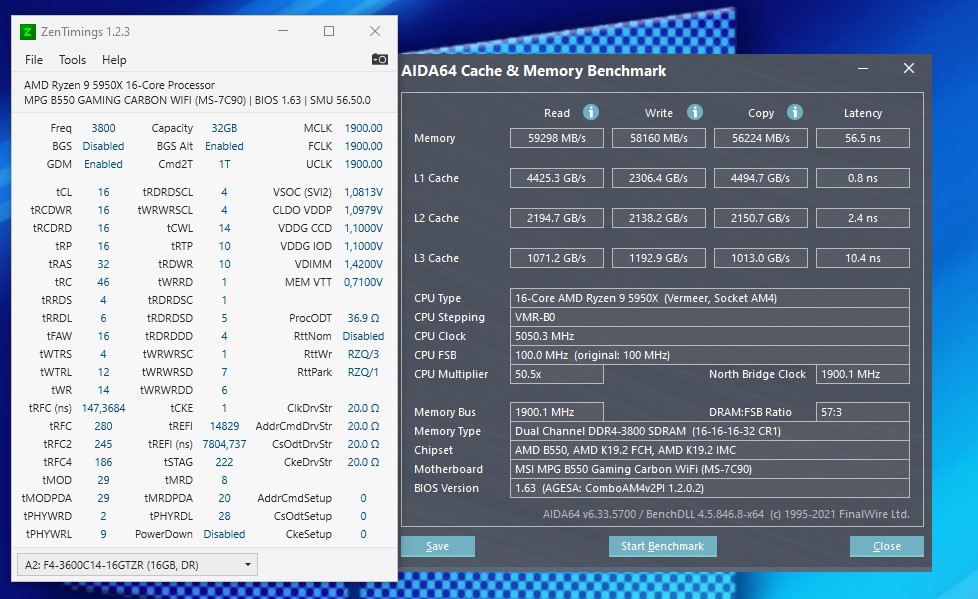Screen dimensions: 978x599
Task: Click the L1 Cache Write 2306.4 GB/s field
Action: click(x=659, y=178)
